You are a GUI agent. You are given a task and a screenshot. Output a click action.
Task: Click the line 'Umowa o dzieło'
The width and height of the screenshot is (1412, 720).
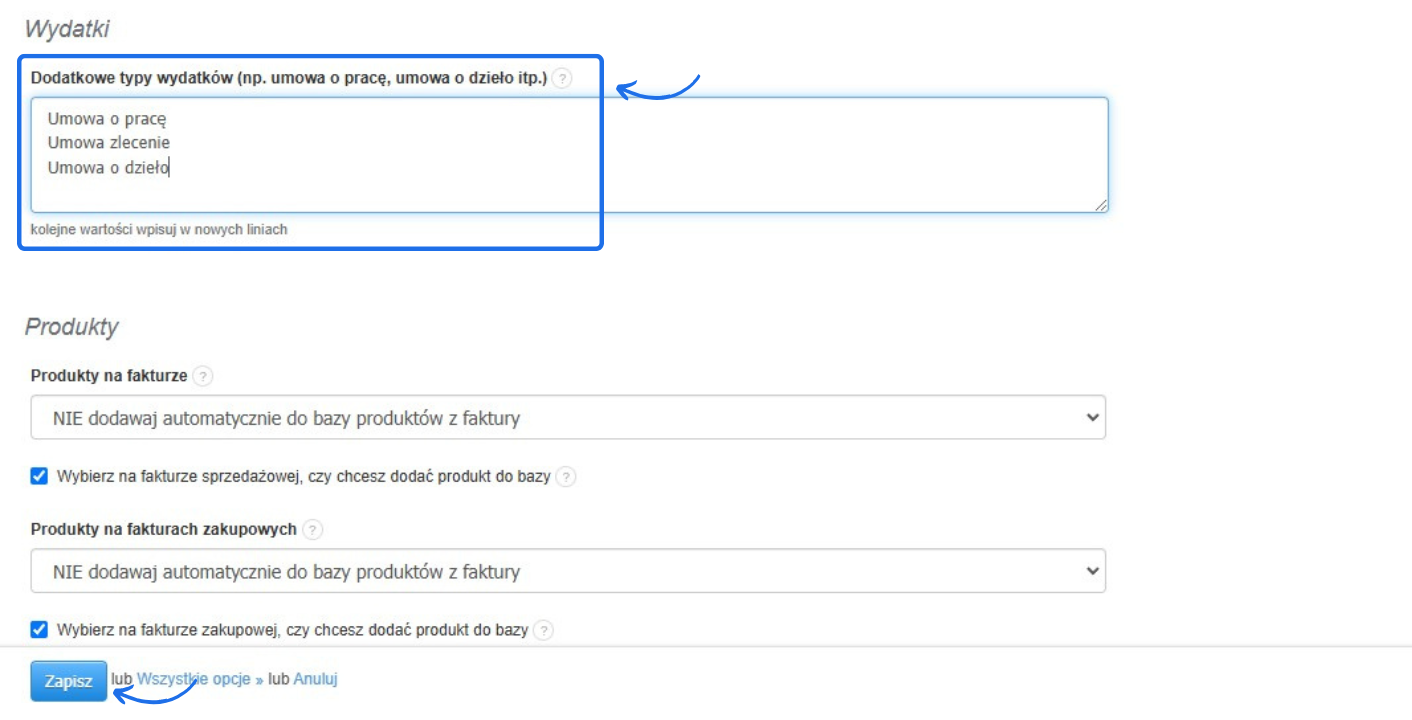click(x=109, y=167)
